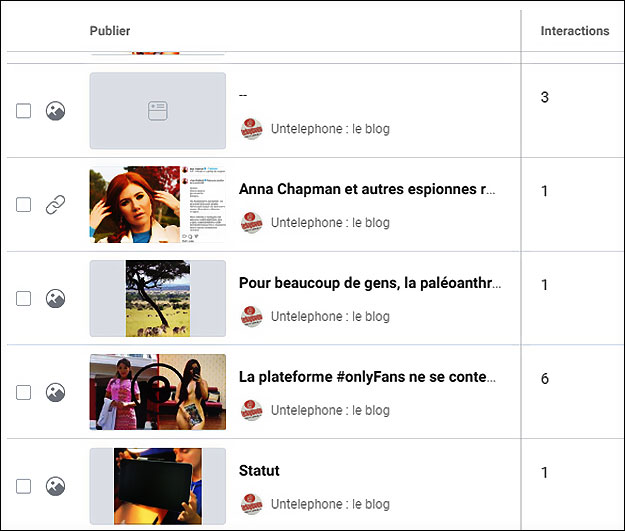
Task: Click 'Untelephone : le blog' under Statut post
Action: 330,504
